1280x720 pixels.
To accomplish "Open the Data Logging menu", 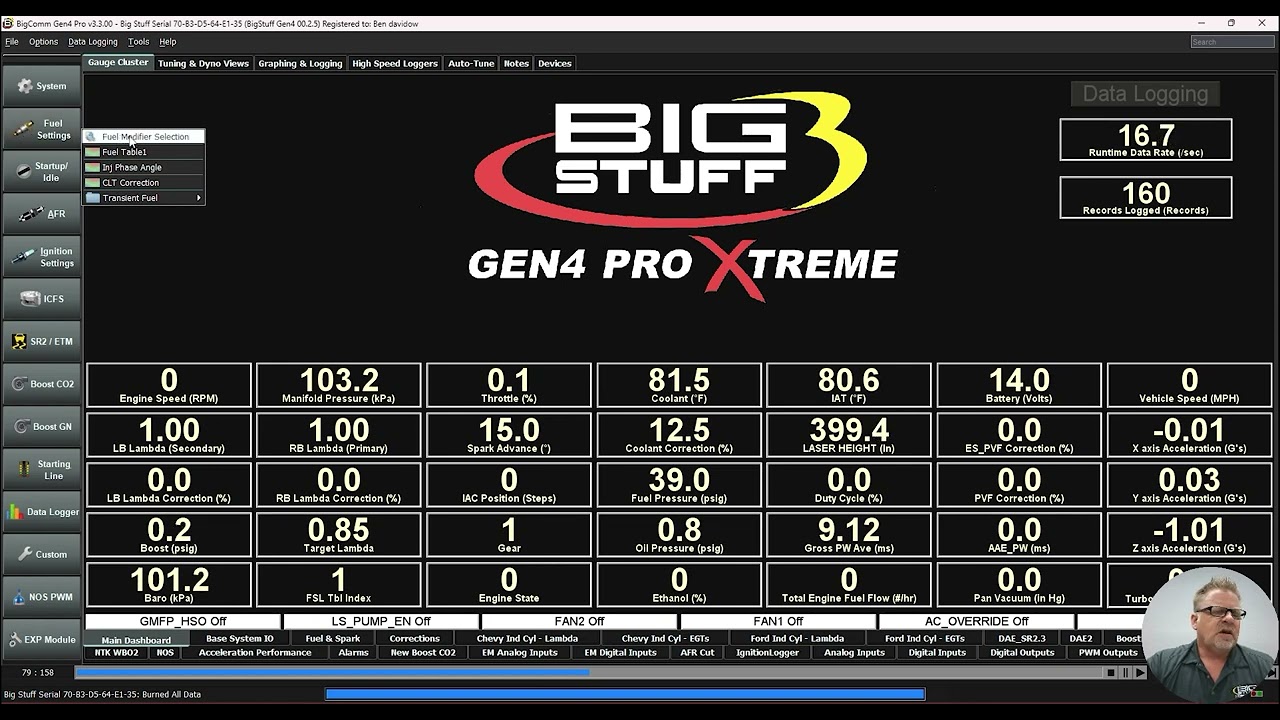I will point(93,42).
